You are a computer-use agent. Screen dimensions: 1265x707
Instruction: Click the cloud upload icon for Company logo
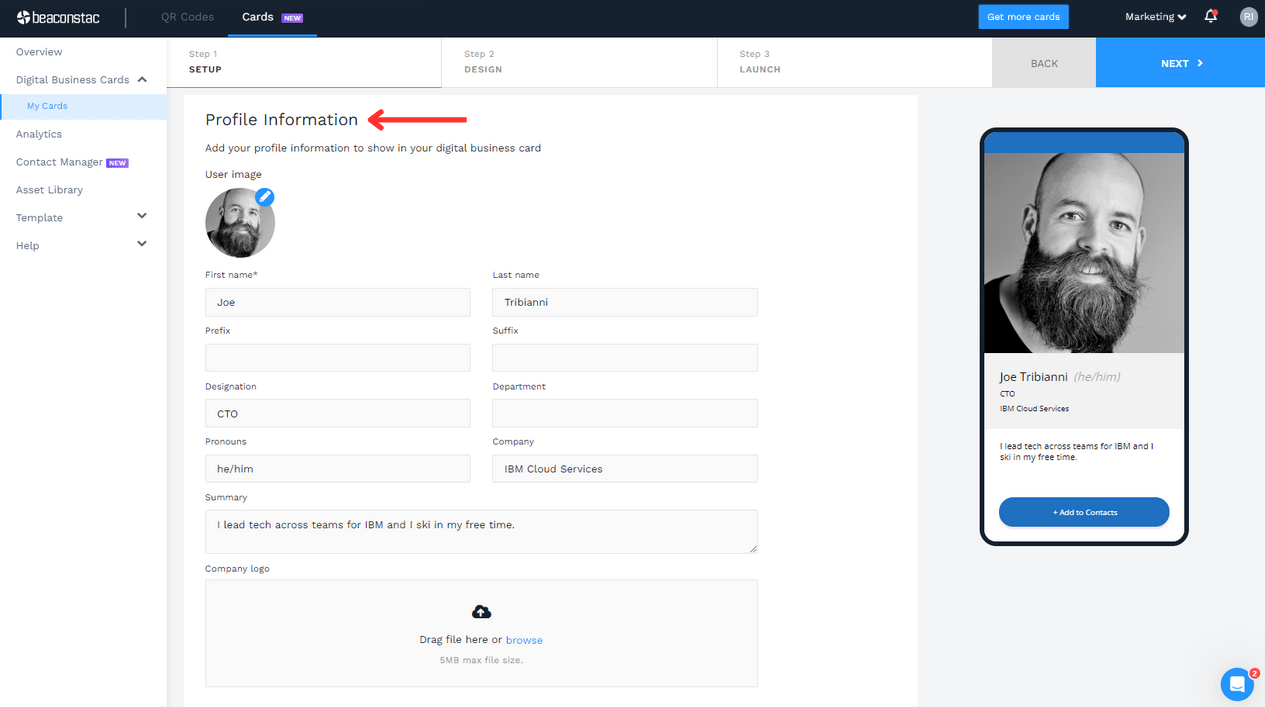[x=481, y=611]
